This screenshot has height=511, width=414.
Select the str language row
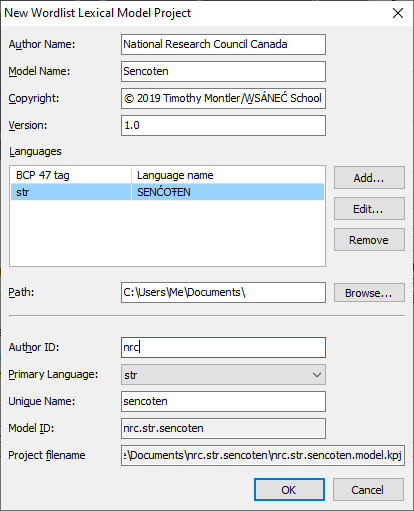[x=167, y=192]
